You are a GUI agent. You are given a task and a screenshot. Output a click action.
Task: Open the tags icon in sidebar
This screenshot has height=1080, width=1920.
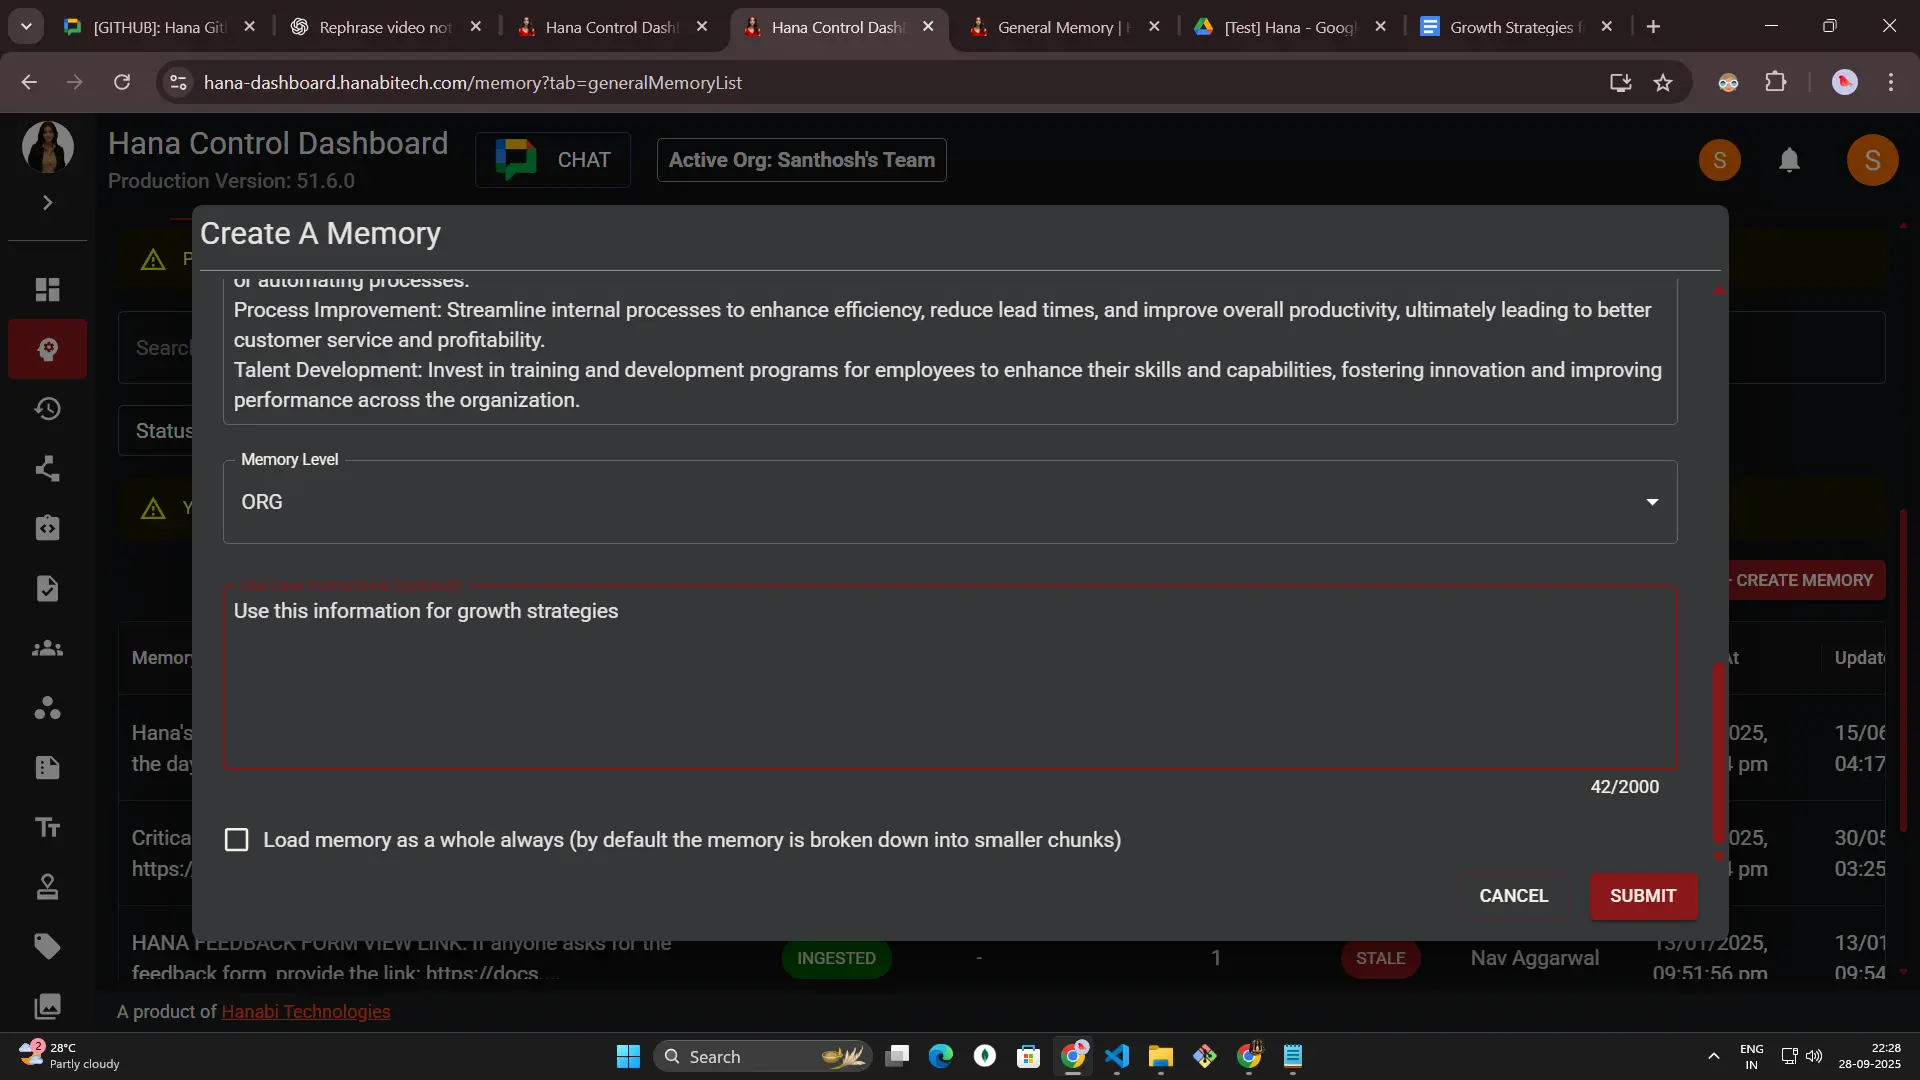[x=47, y=946]
